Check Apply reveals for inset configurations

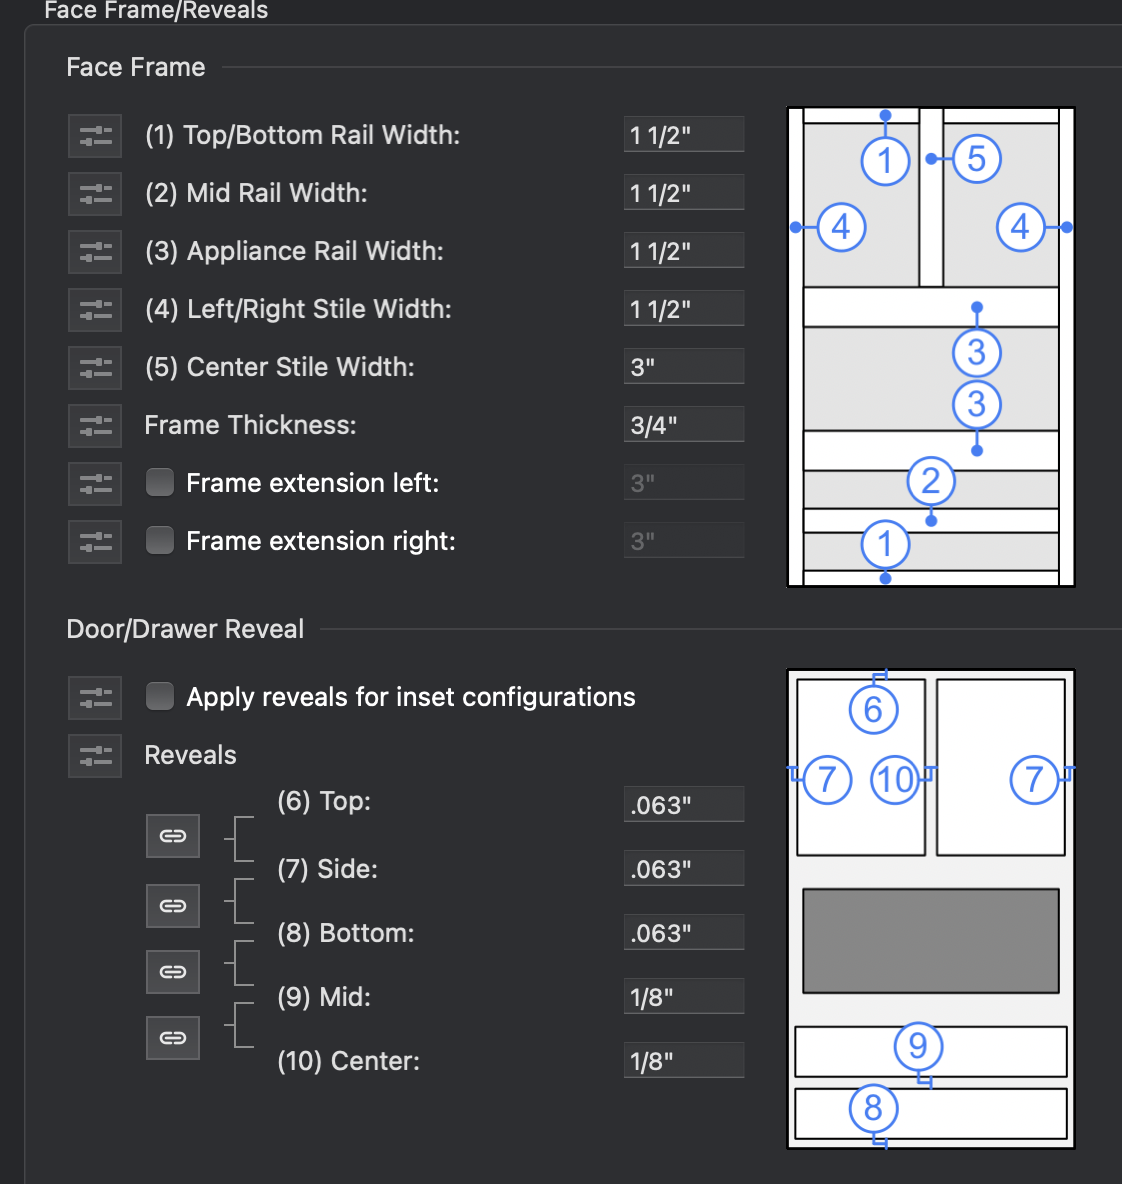pyautogui.click(x=160, y=697)
